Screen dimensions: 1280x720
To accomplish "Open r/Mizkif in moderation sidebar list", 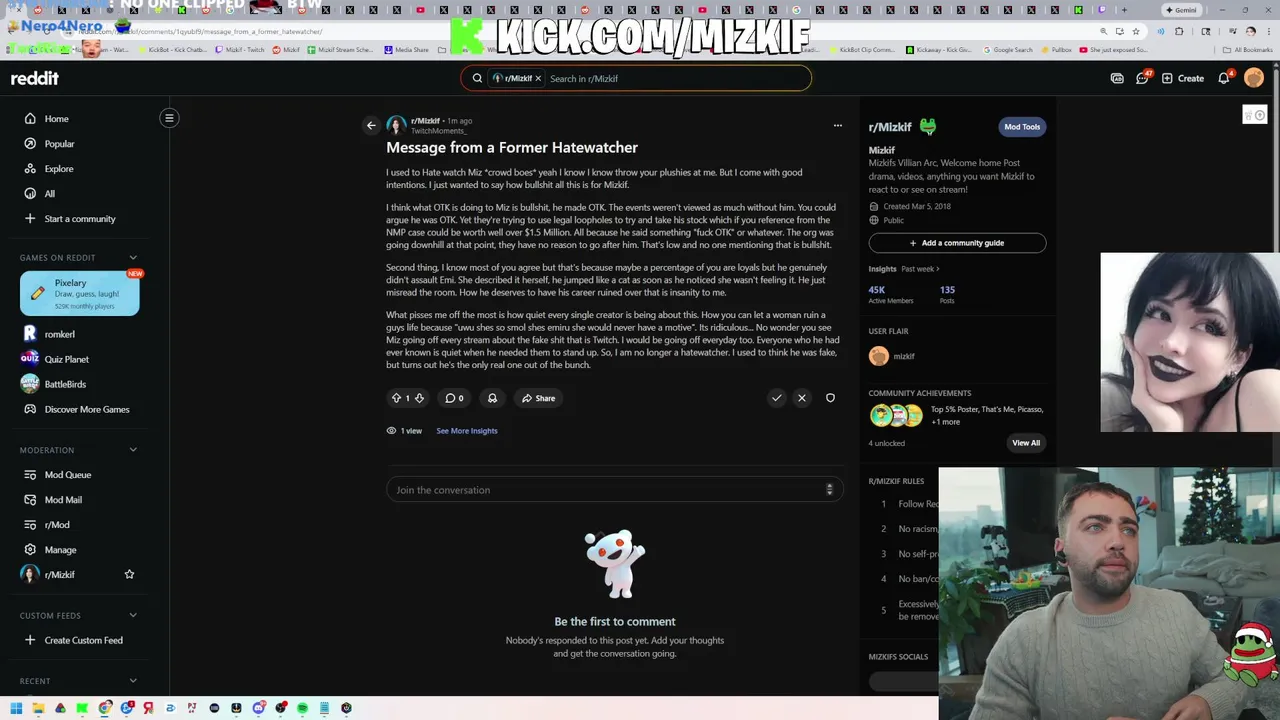I will (x=59, y=575).
